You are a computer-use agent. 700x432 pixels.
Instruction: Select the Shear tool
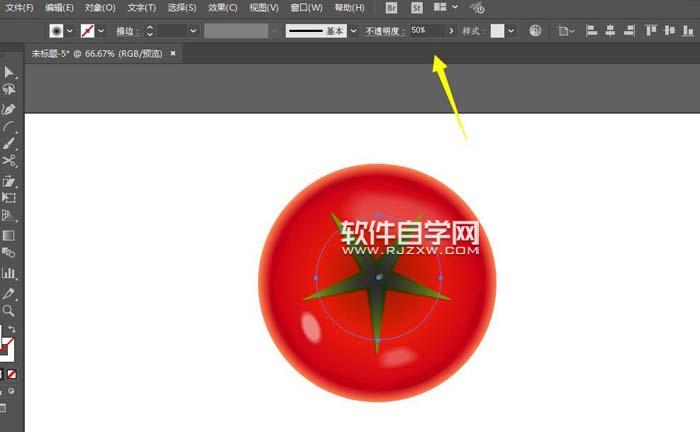(8, 181)
